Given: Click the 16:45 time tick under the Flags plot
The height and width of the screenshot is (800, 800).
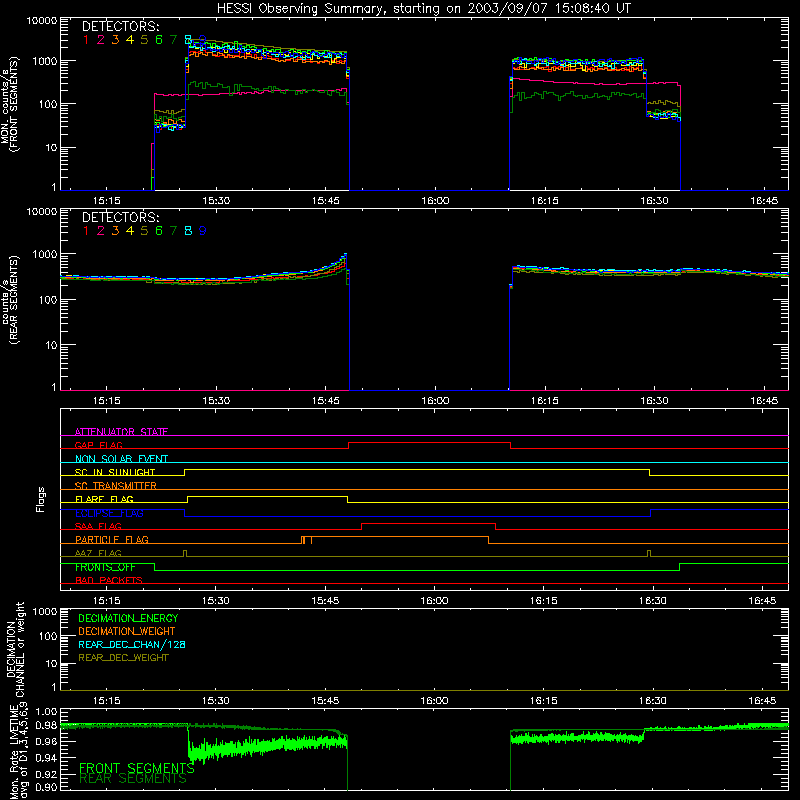Looking at the screenshot, I should click(762, 601).
